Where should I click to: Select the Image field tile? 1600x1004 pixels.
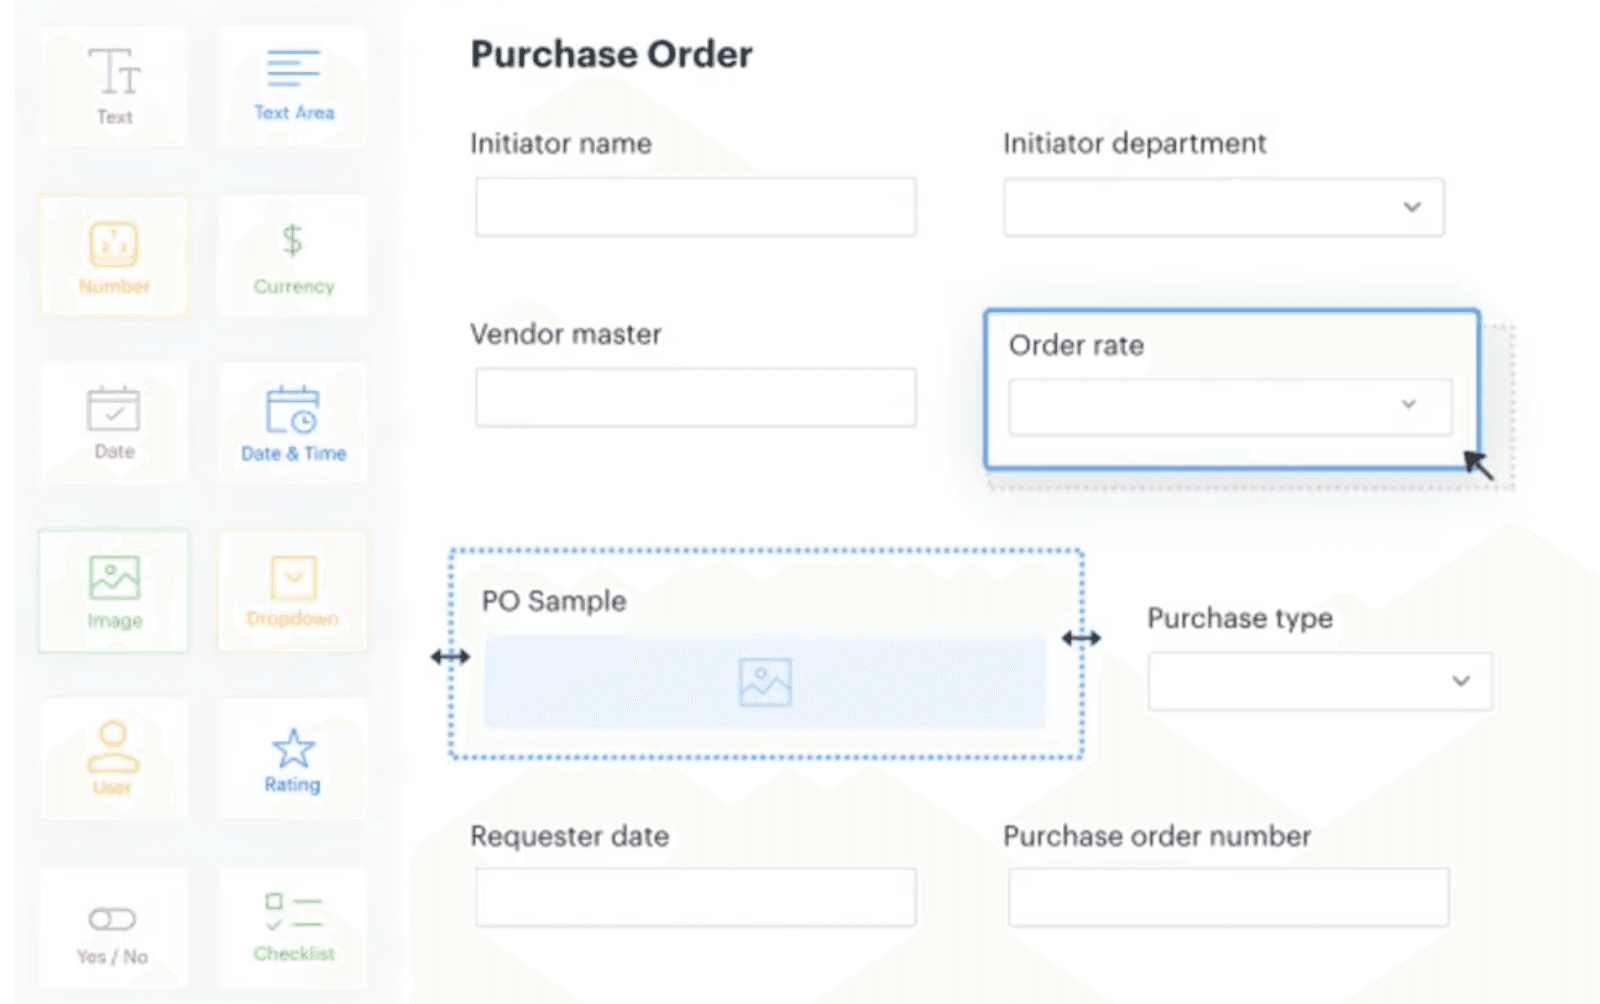pyautogui.click(x=114, y=591)
